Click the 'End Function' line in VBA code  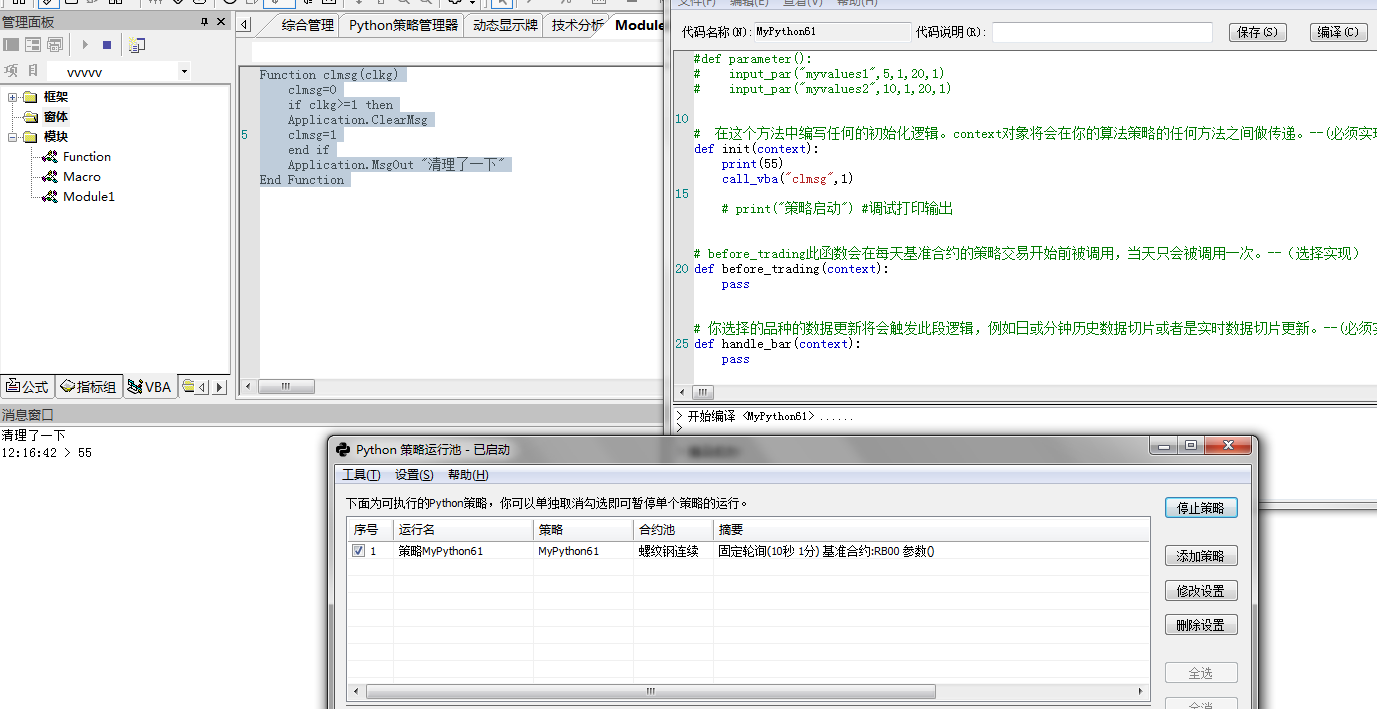pyautogui.click(x=302, y=180)
